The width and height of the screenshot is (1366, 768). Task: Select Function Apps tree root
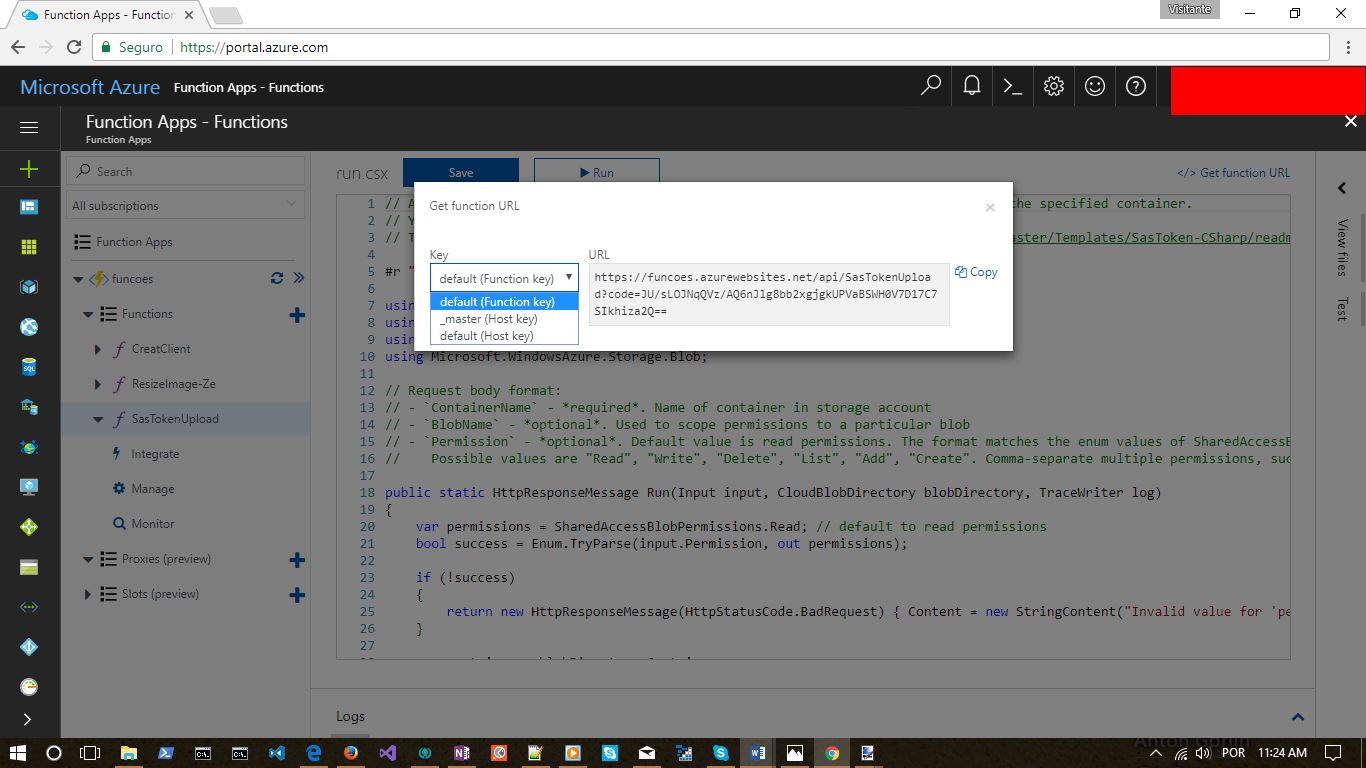pyautogui.click(x=124, y=242)
